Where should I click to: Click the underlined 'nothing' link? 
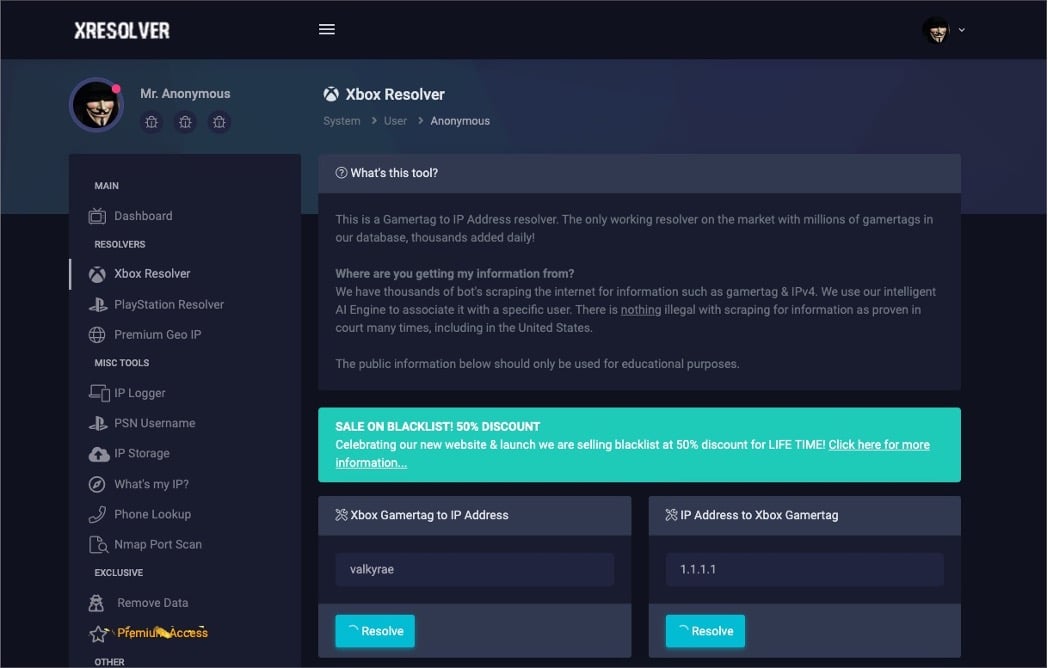coord(641,310)
